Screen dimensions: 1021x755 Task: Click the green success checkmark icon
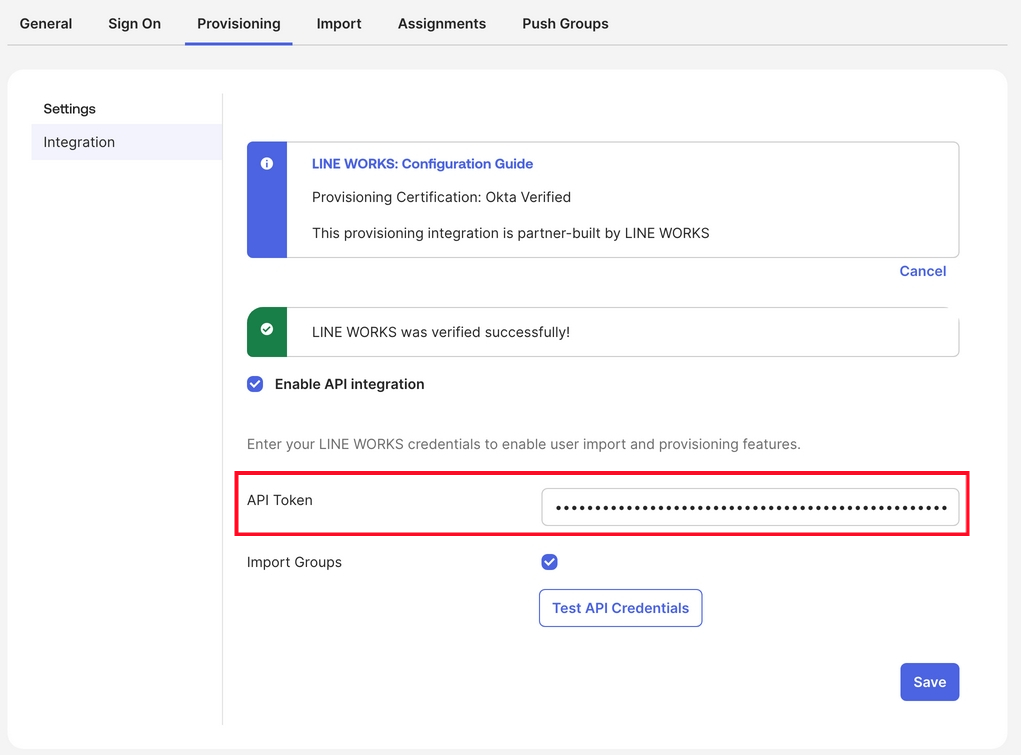[x=267, y=329]
